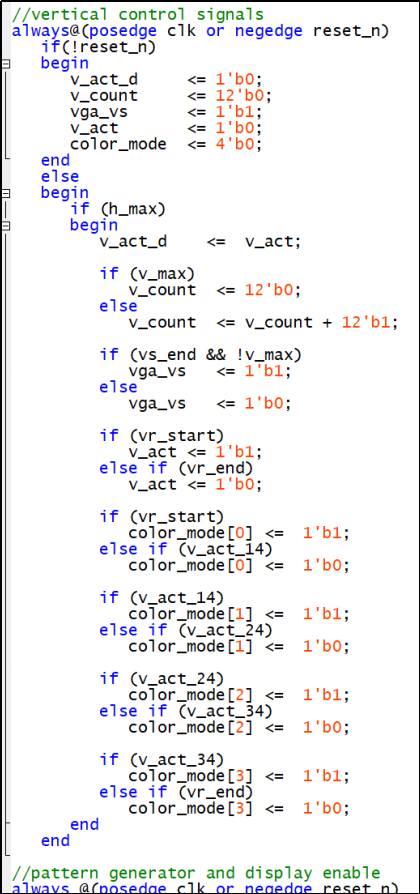Click the line 'color_mode[2] <= 1'b0;'

pyautogui.click(x=239, y=728)
